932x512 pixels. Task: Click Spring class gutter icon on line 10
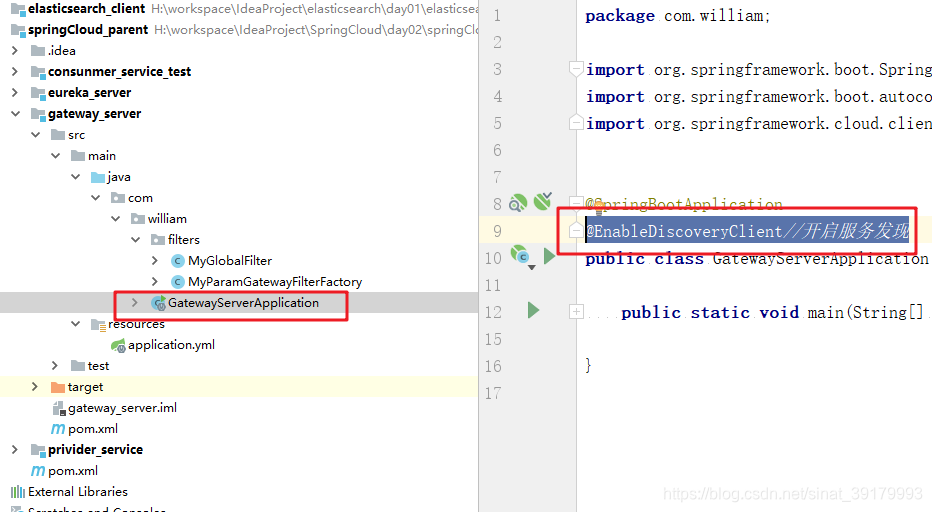522,256
